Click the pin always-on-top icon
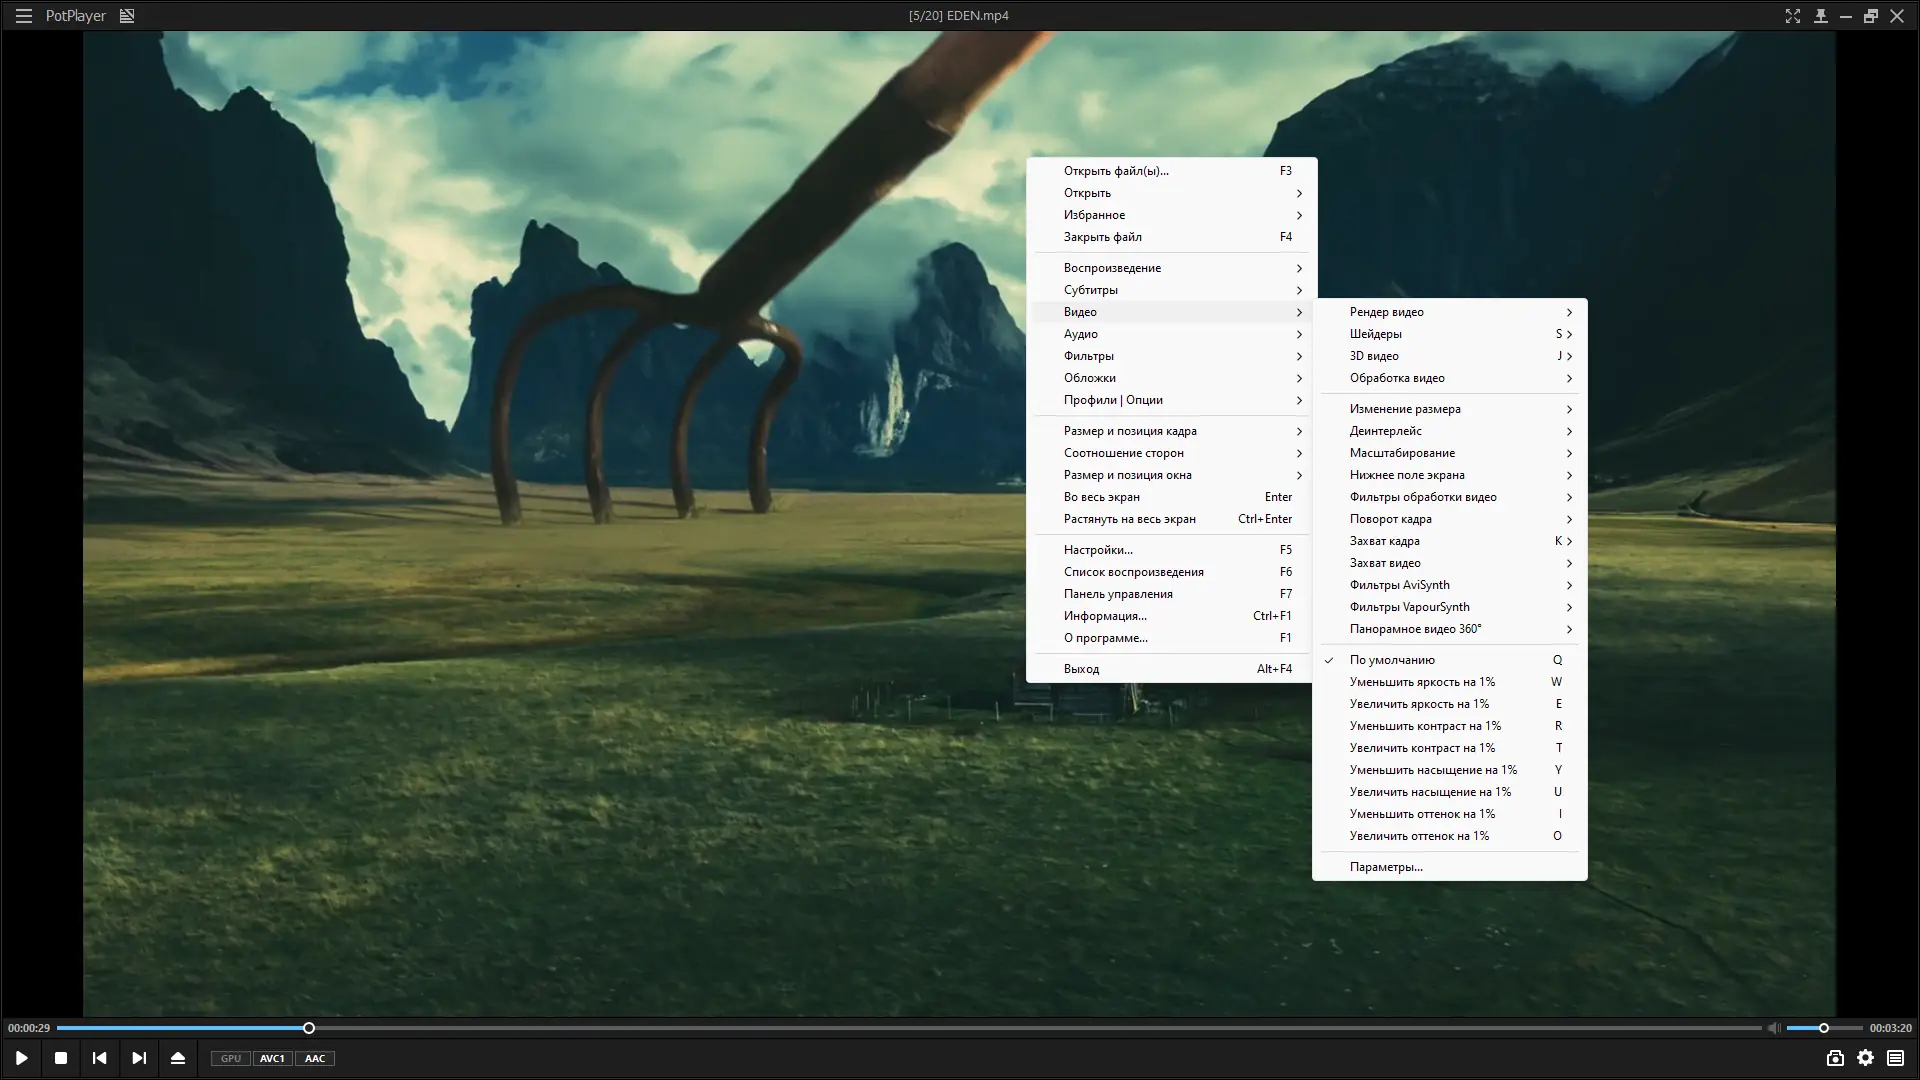1920x1080 pixels. click(x=1820, y=16)
